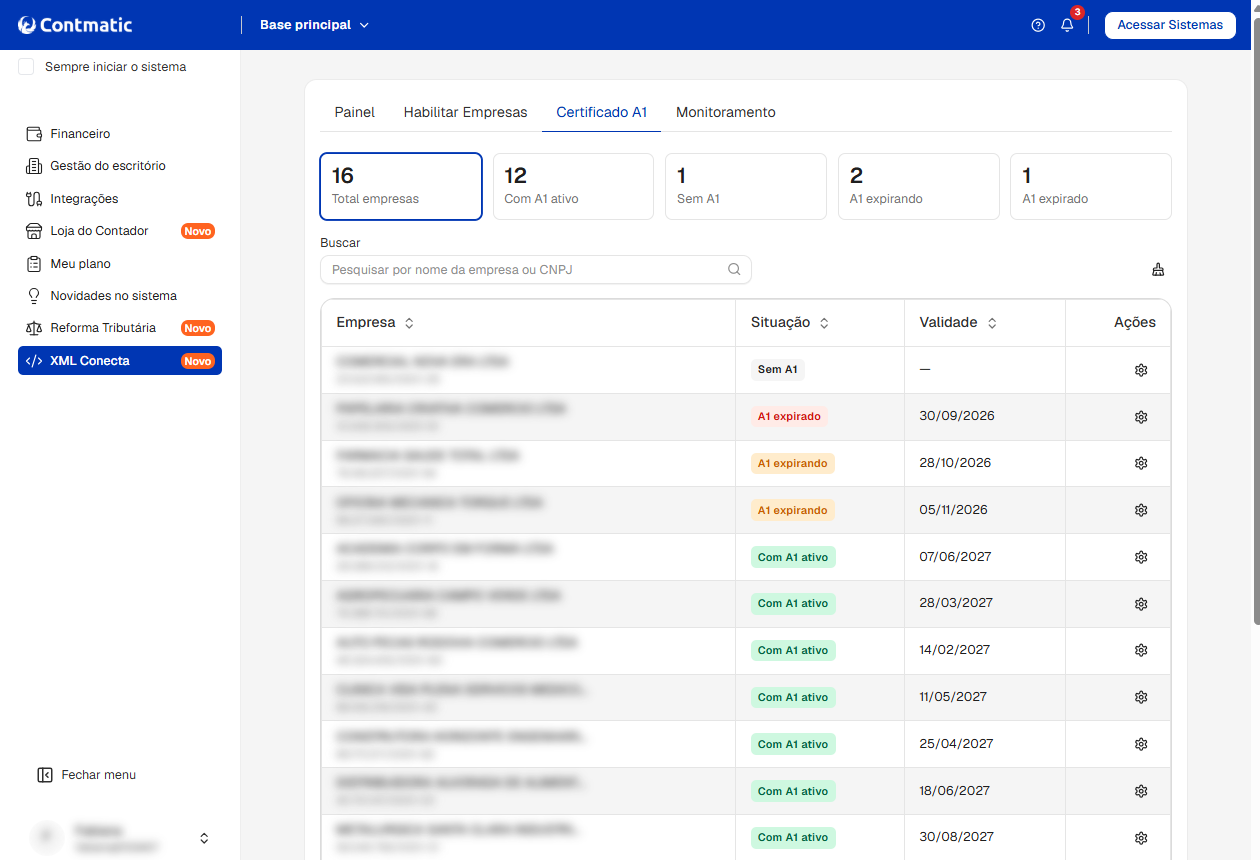Click the Sem A1 status badge
Viewport: 1260px width, 860px height.
pos(777,369)
